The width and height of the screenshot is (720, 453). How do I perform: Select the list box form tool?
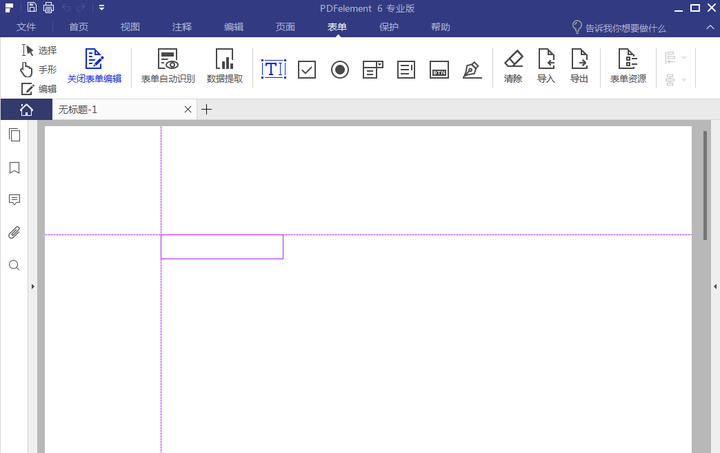tap(406, 70)
